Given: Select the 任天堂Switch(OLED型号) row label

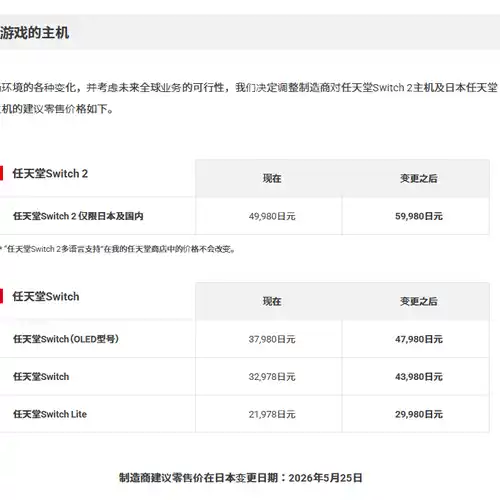Looking at the screenshot, I should click(66, 339).
